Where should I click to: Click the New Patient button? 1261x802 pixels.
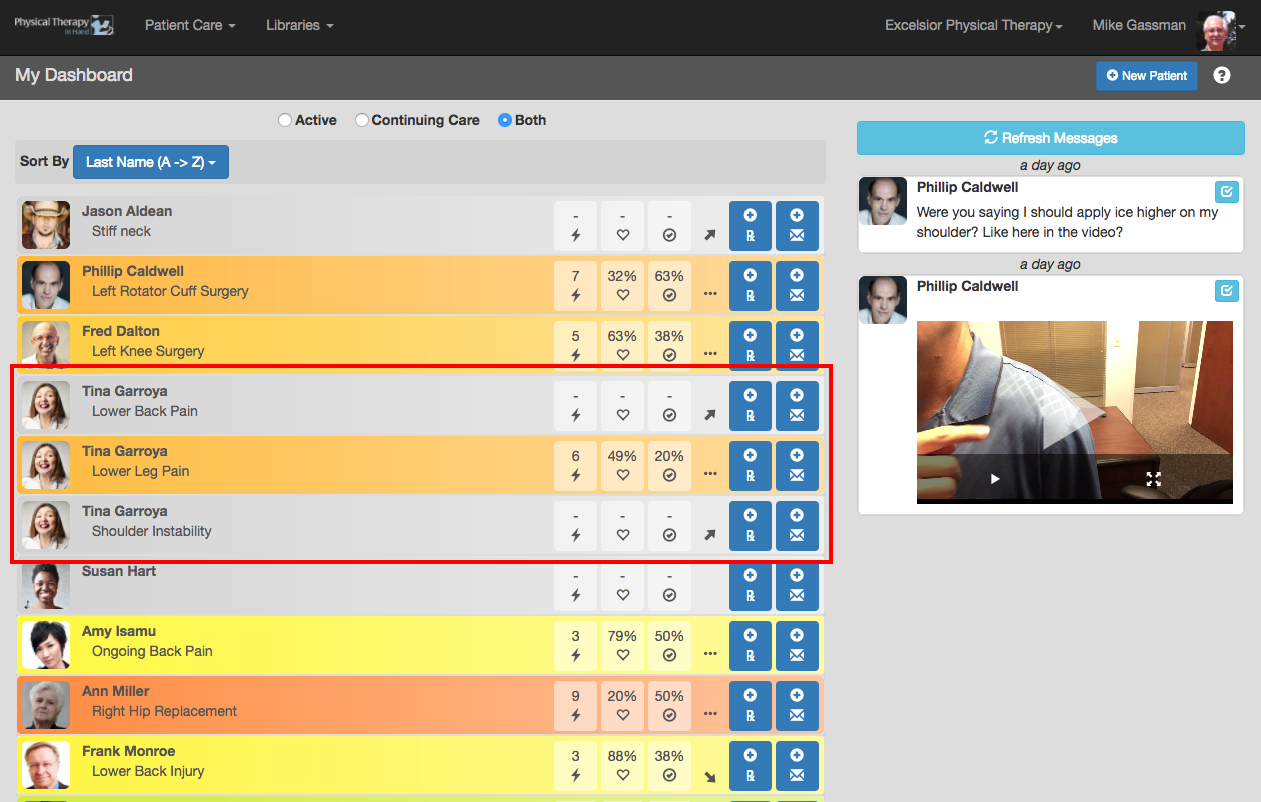pyautogui.click(x=1147, y=76)
